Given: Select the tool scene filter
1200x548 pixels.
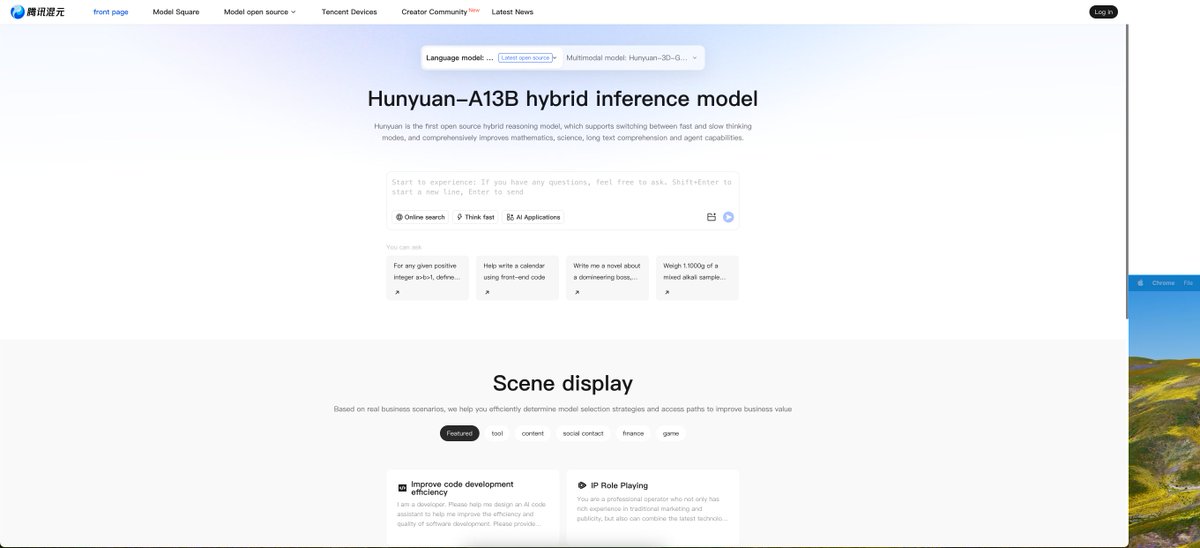Looking at the screenshot, I should 497,433.
